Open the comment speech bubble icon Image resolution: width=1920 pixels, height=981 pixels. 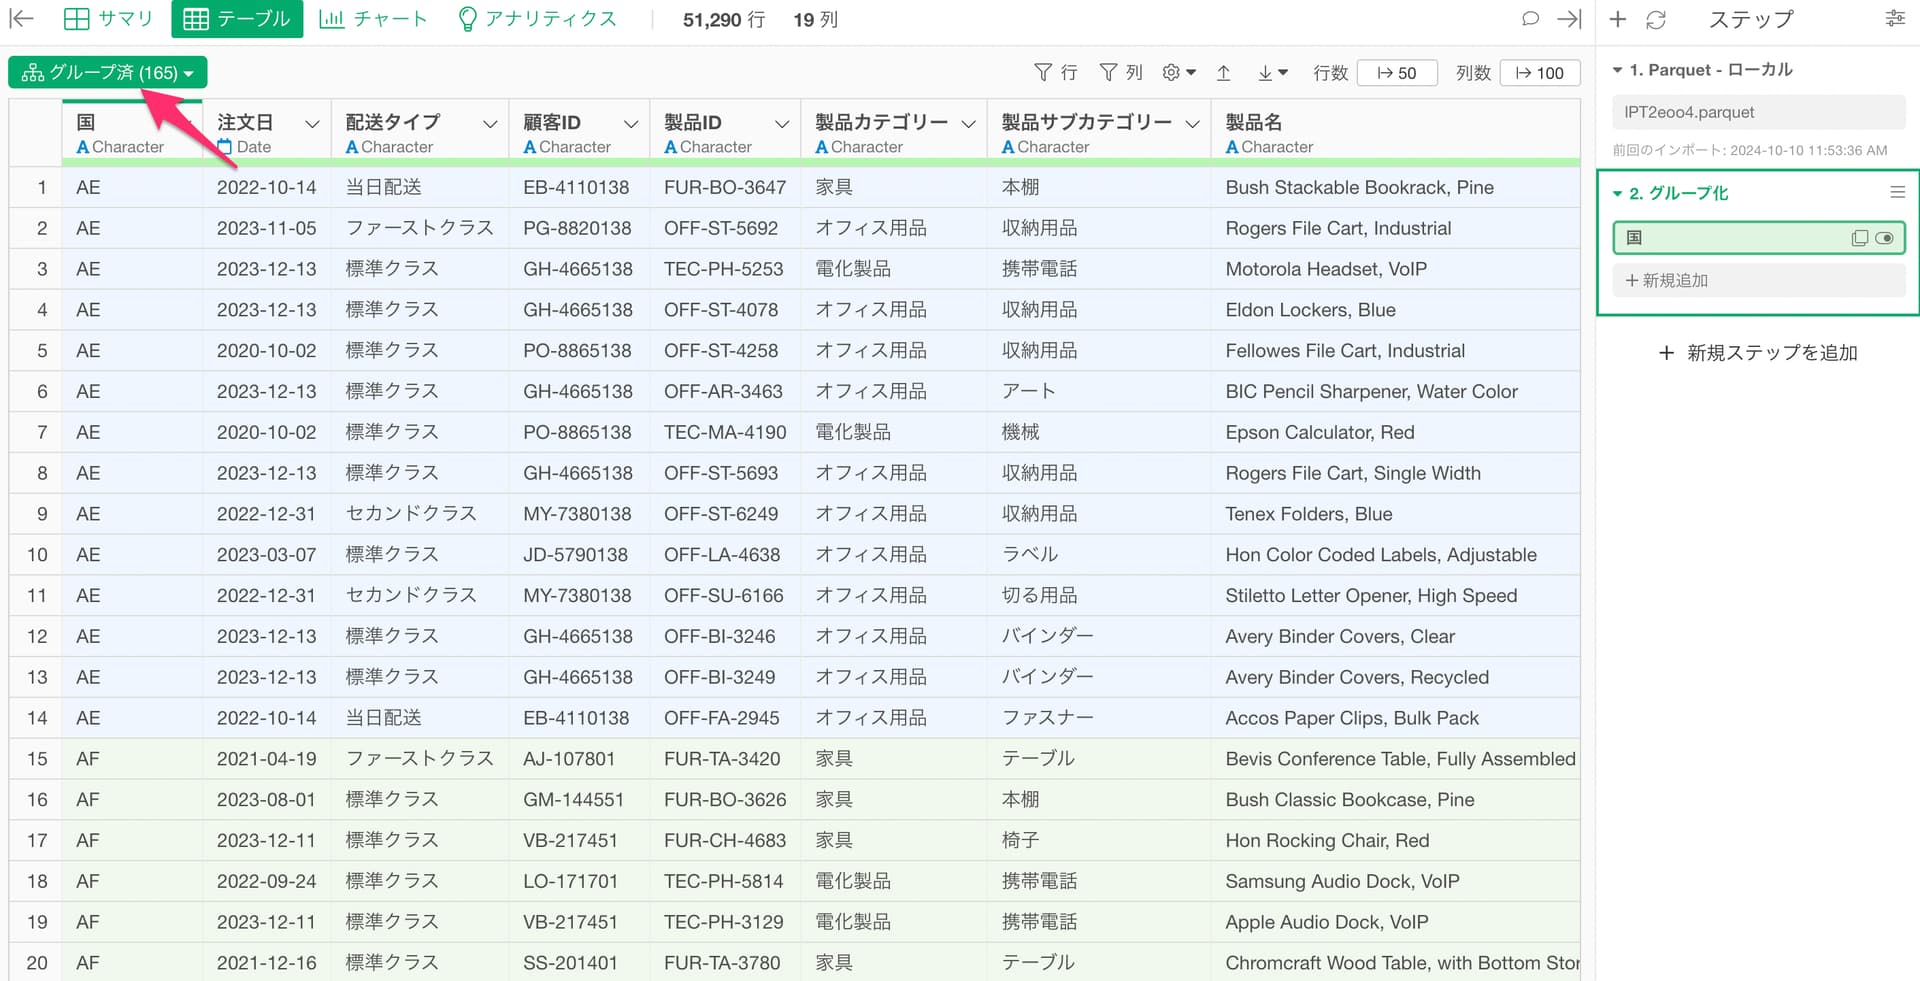[x=1530, y=19]
